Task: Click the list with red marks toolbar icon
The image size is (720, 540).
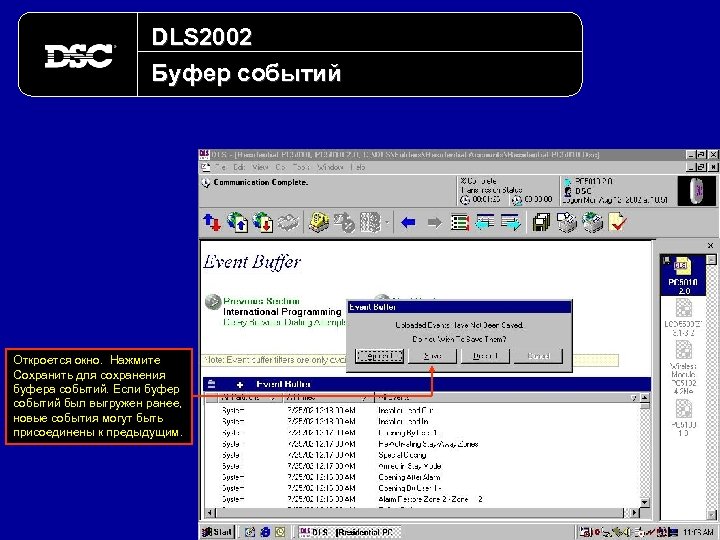Action: 459,223
